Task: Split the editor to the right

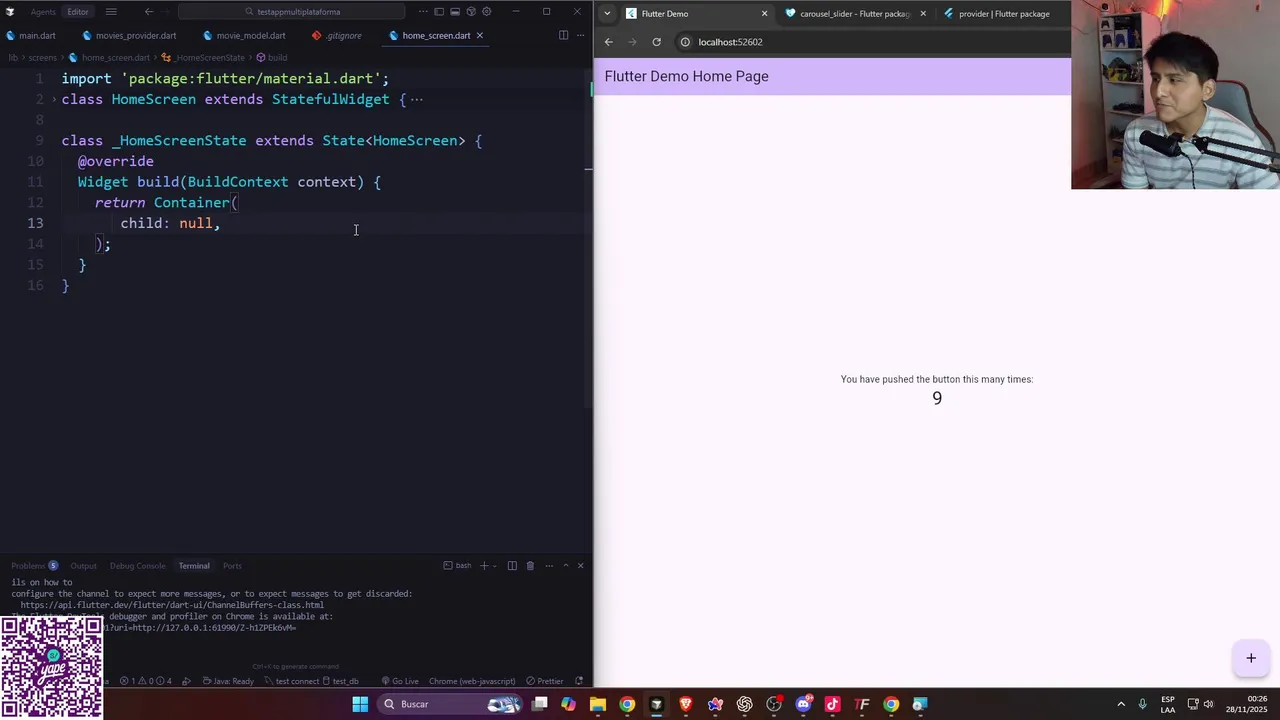Action: point(563,35)
